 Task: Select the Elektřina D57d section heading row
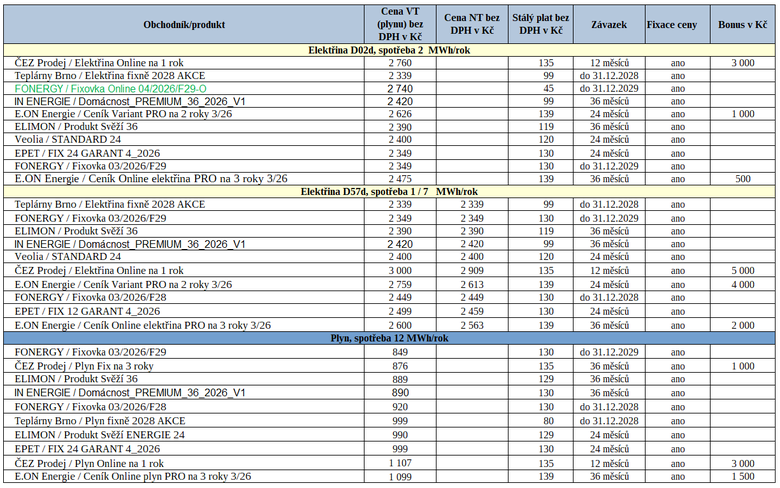tap(389, 191)
